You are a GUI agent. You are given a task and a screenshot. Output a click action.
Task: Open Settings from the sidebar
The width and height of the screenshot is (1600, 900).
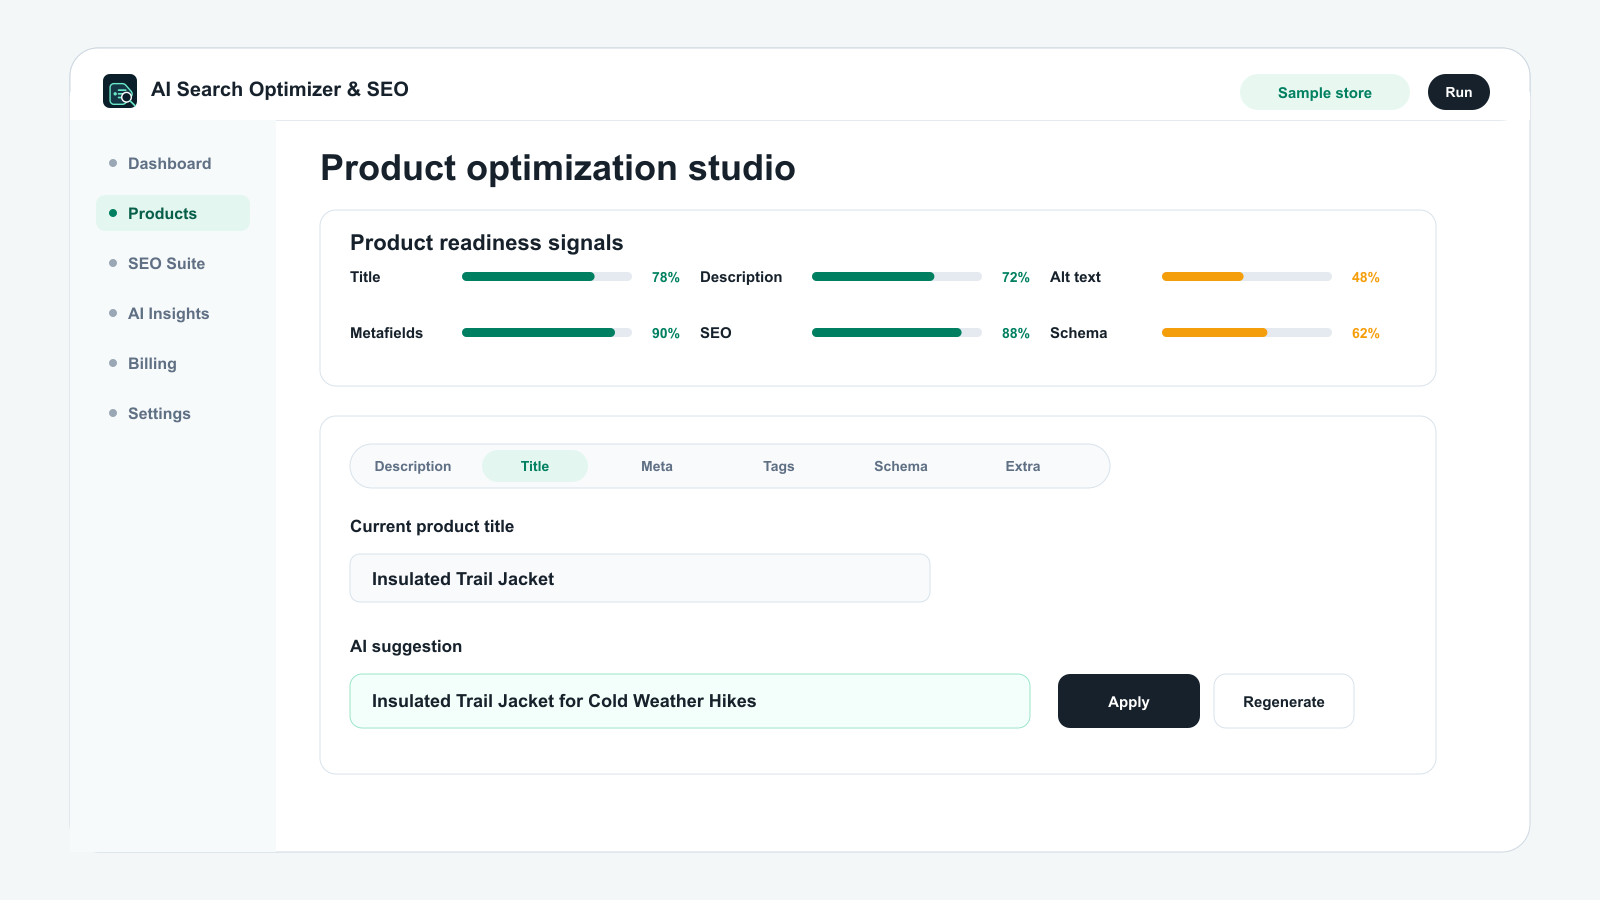(173, 413)
